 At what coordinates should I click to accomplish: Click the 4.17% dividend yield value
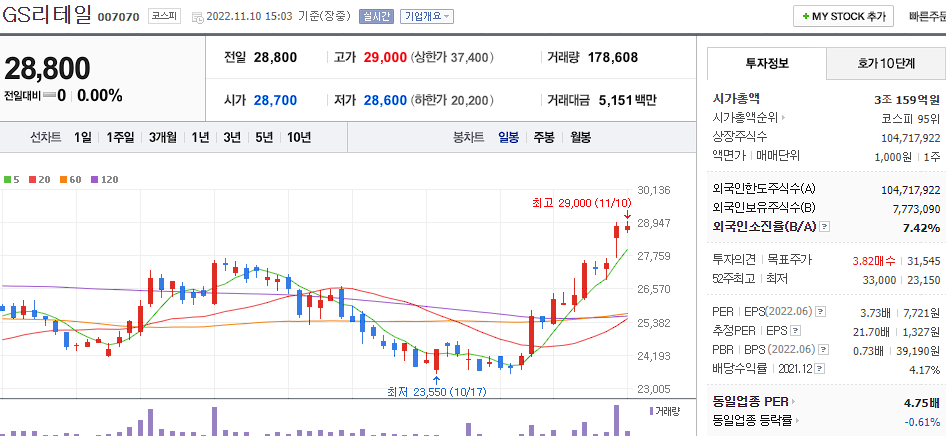coord(925,370)
